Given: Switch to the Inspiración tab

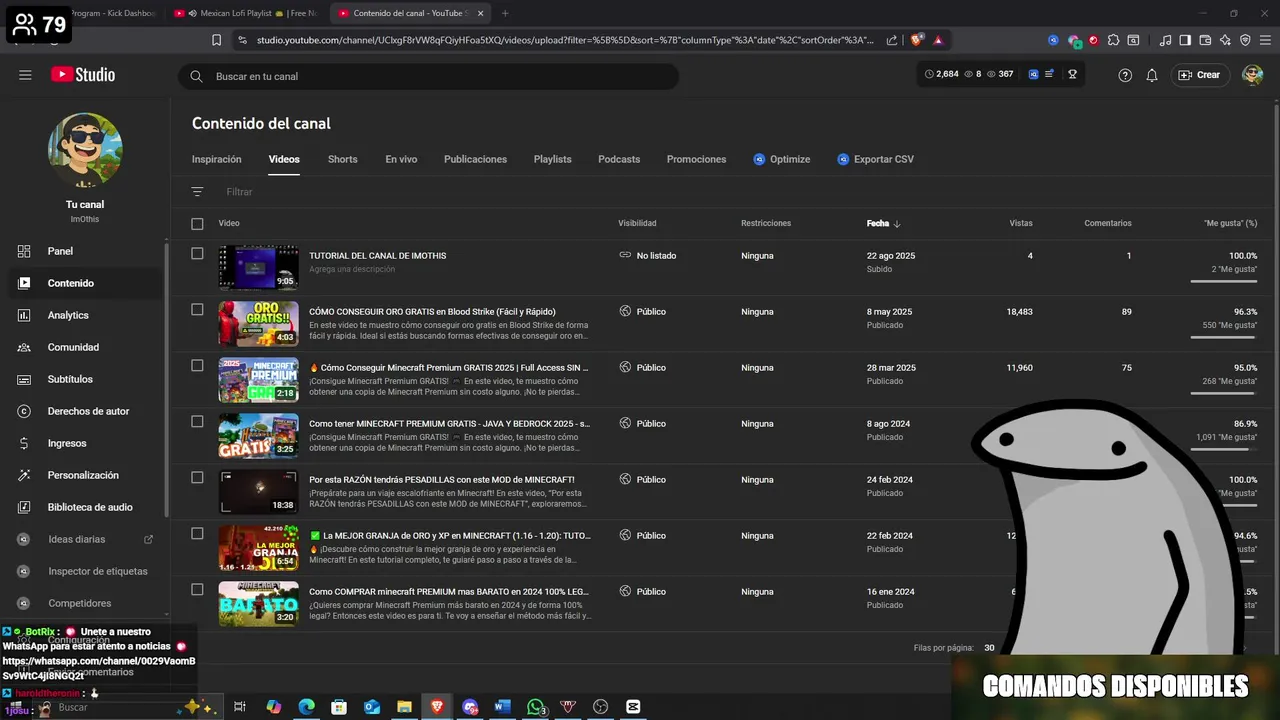Looking at the screenshot, I should (217, 159).
